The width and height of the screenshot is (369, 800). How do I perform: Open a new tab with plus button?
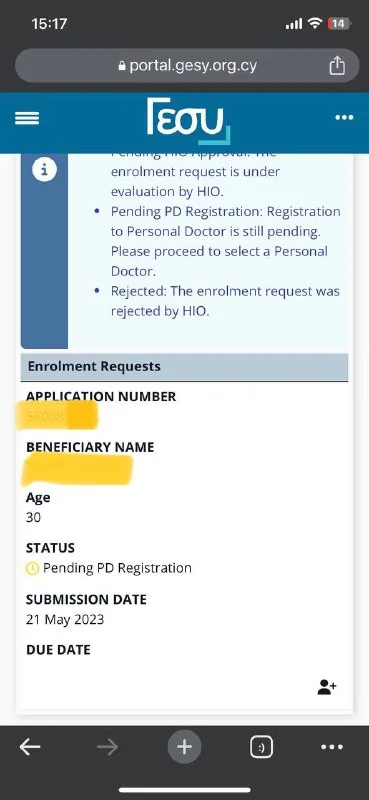[x=184, y=747]
